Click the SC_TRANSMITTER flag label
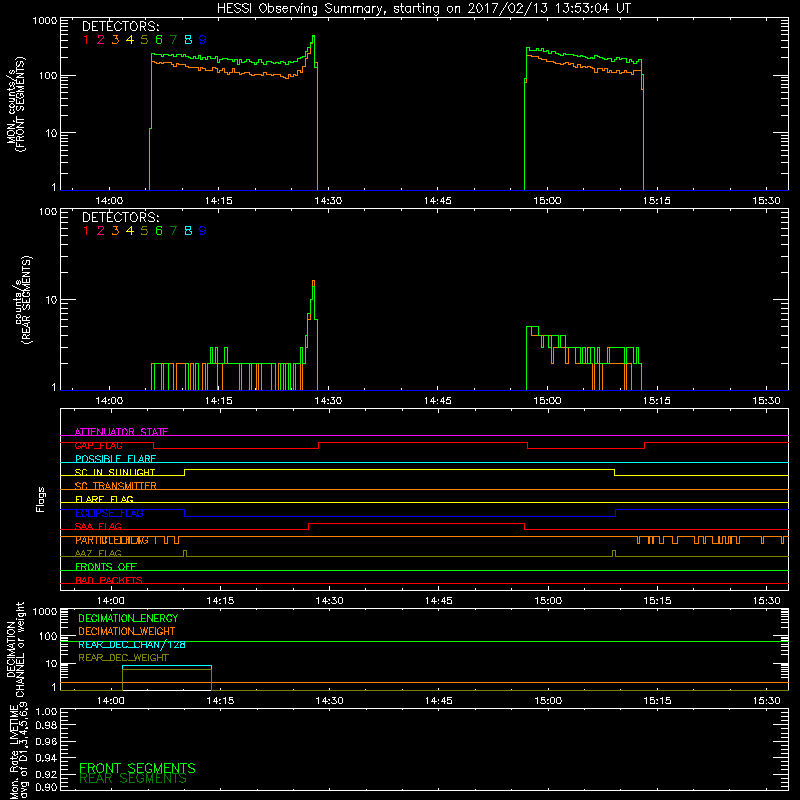Image resolution: width=800 pixels, height=800 pixels. pyautogui.click(x=116, y=486)
